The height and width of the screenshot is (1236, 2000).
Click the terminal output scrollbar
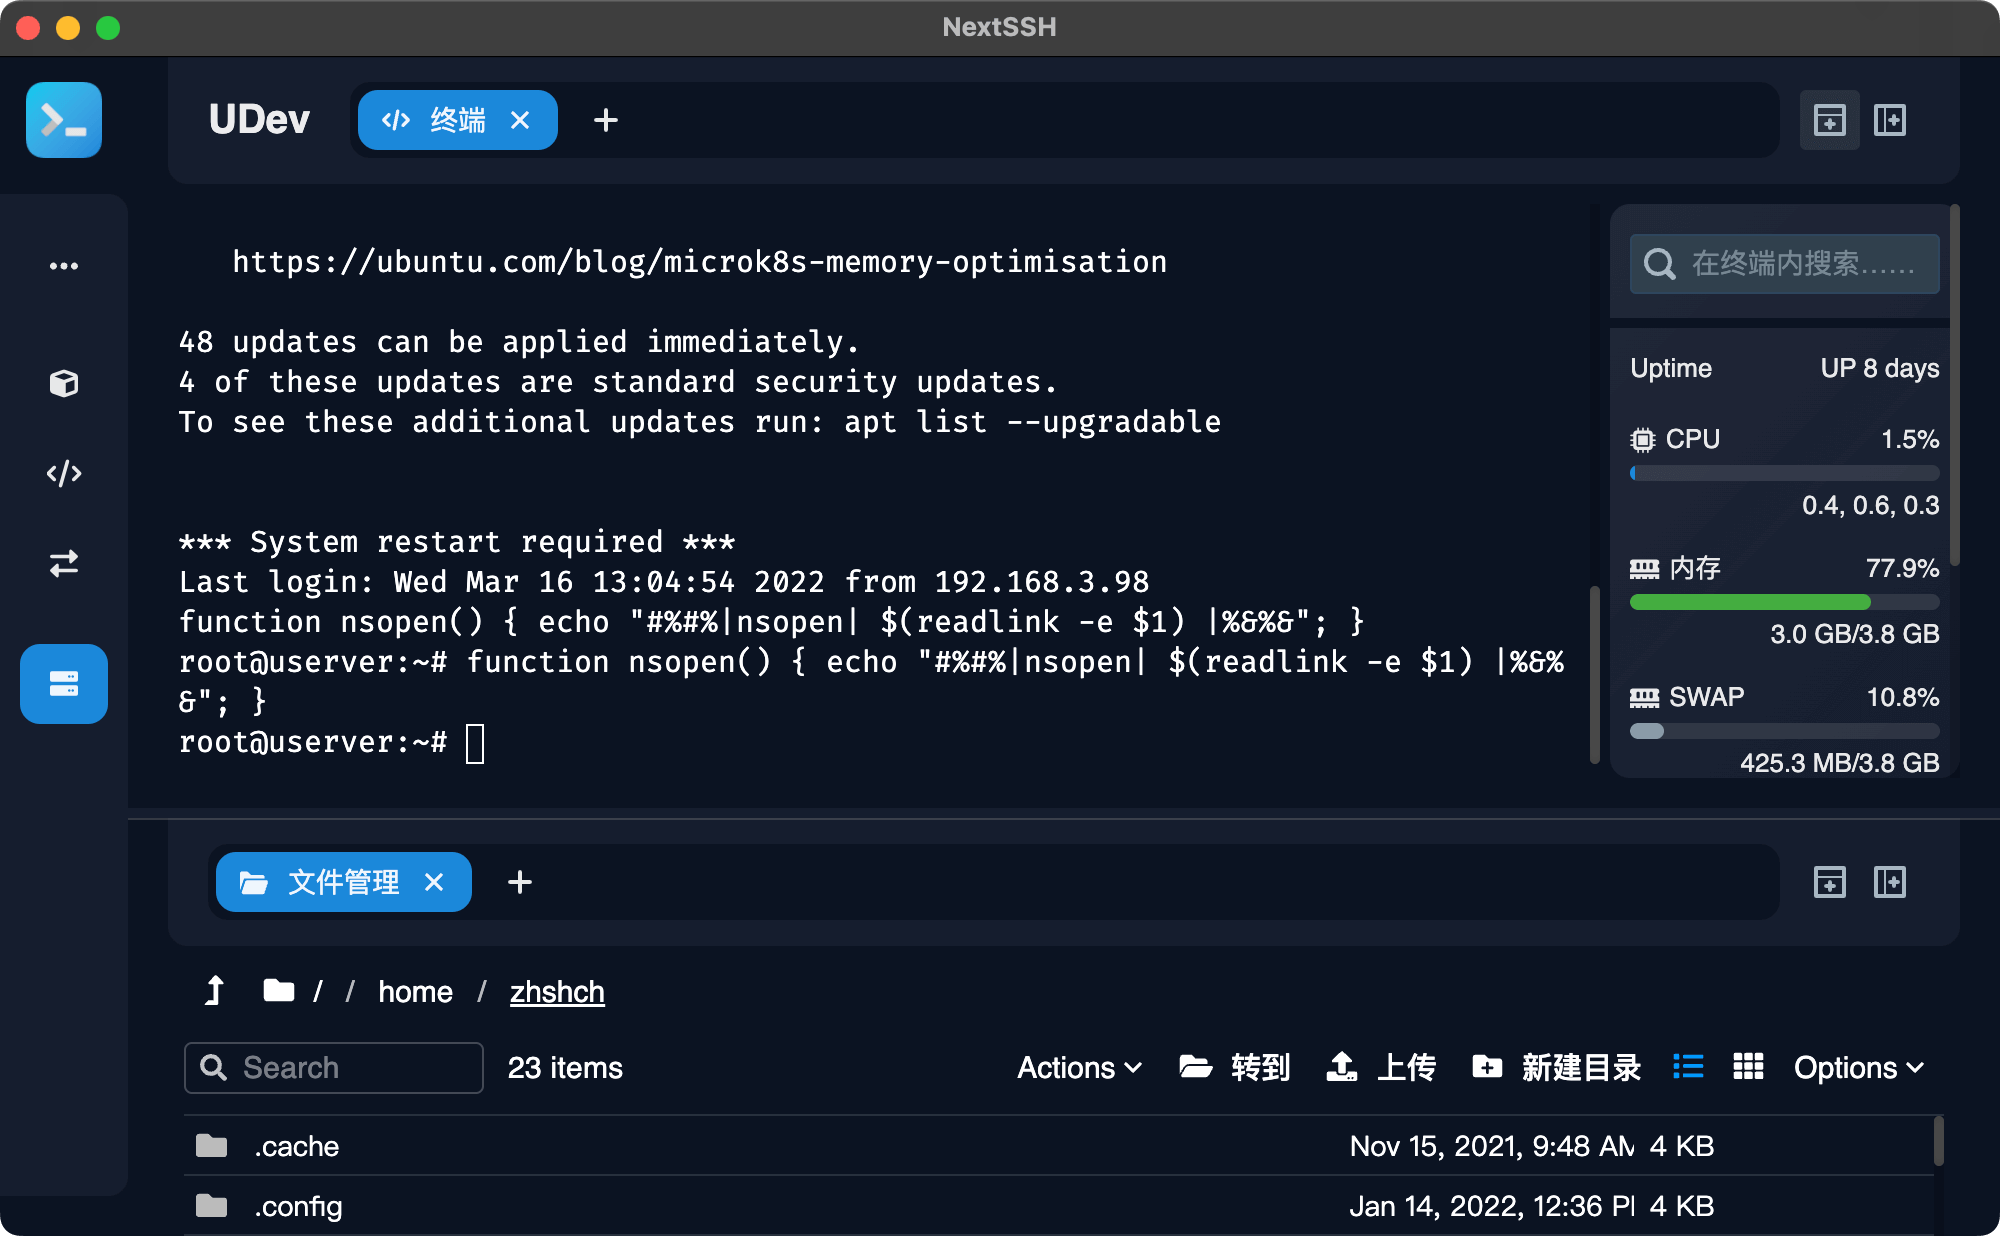tap(1594, 676)
